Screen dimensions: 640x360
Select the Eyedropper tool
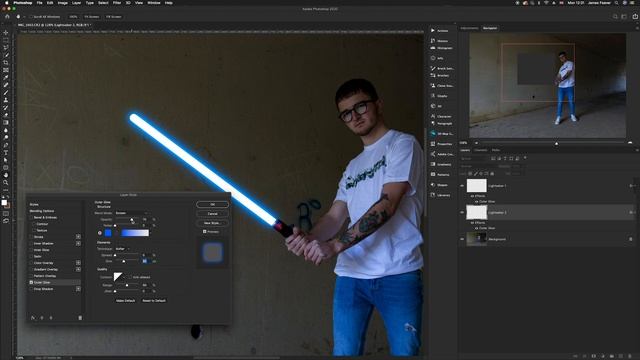pos(6,78)
